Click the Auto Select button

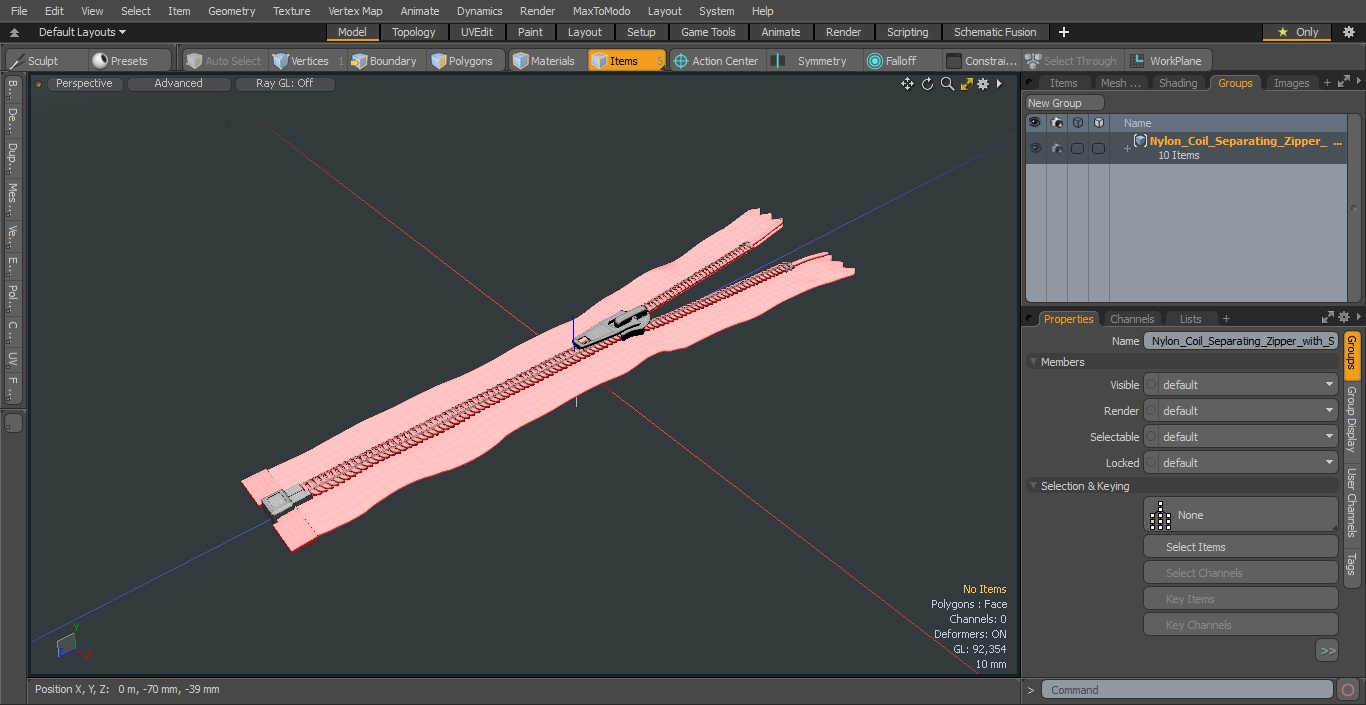tap(223, 61)
